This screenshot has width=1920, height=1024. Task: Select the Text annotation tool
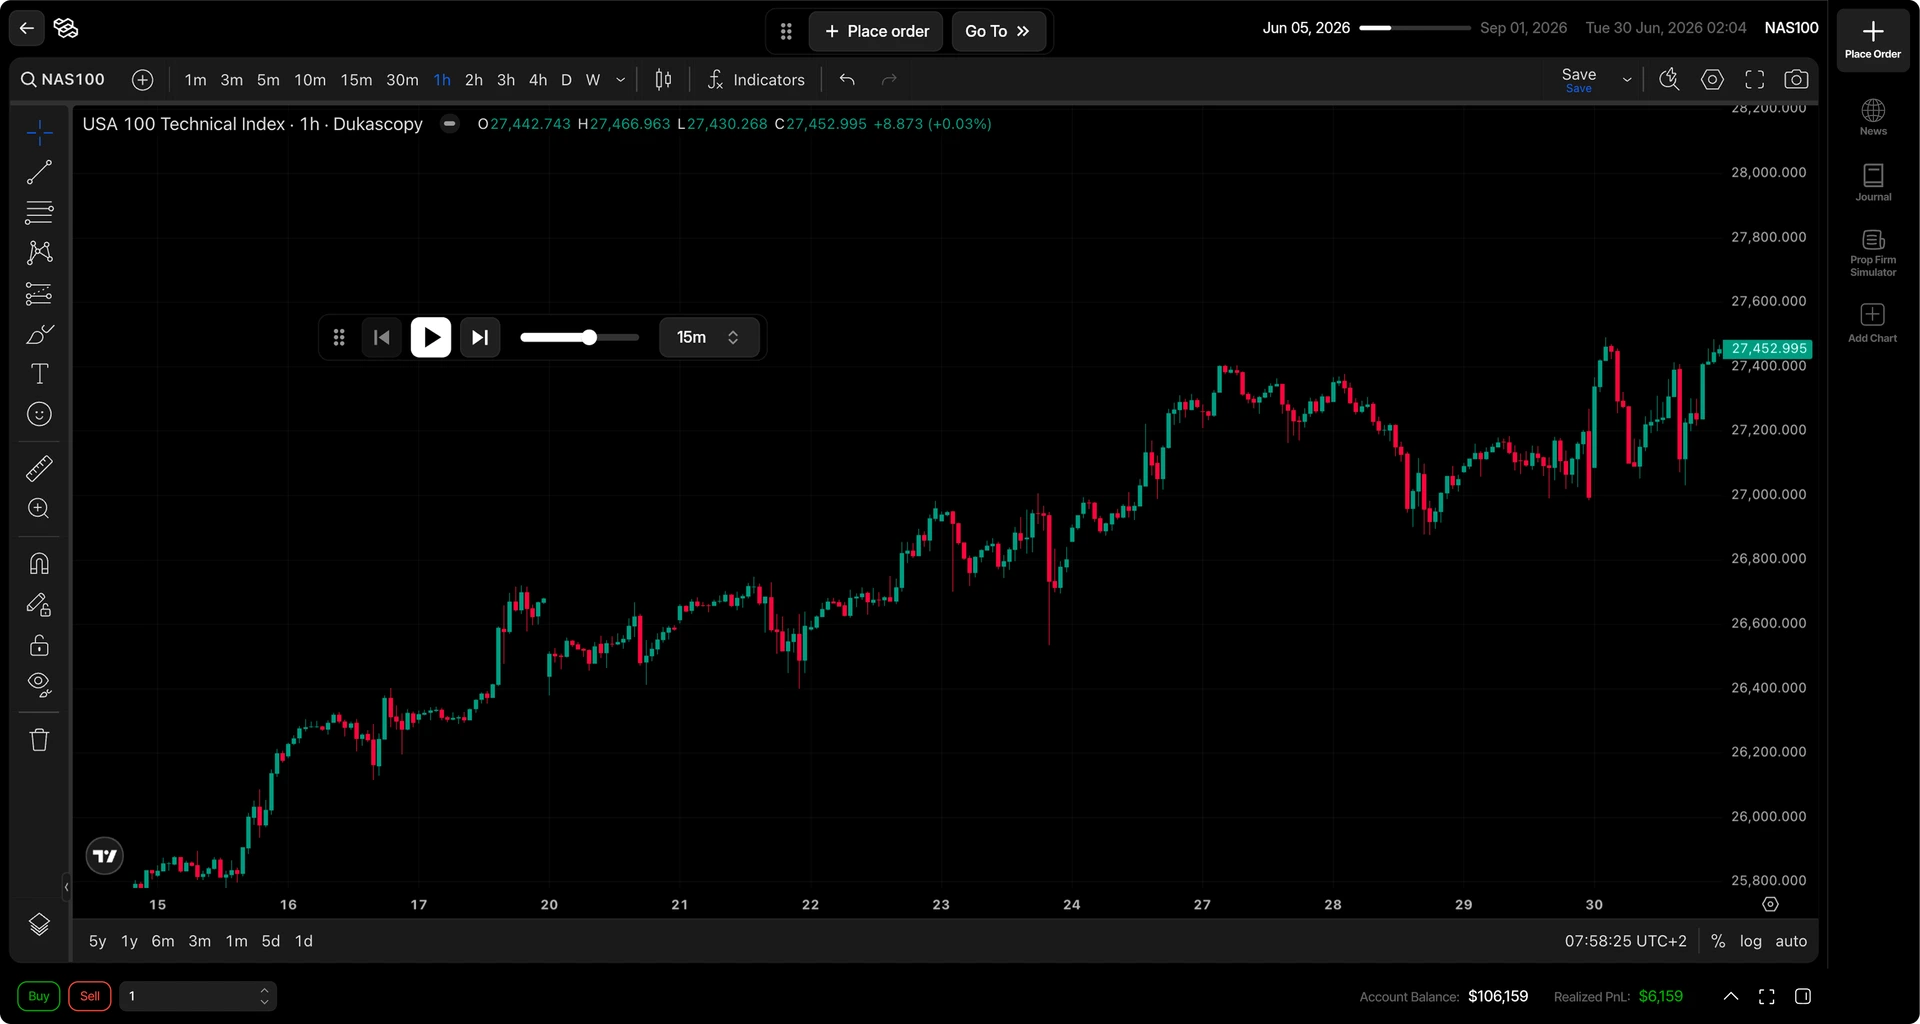[x=39, y=374]
